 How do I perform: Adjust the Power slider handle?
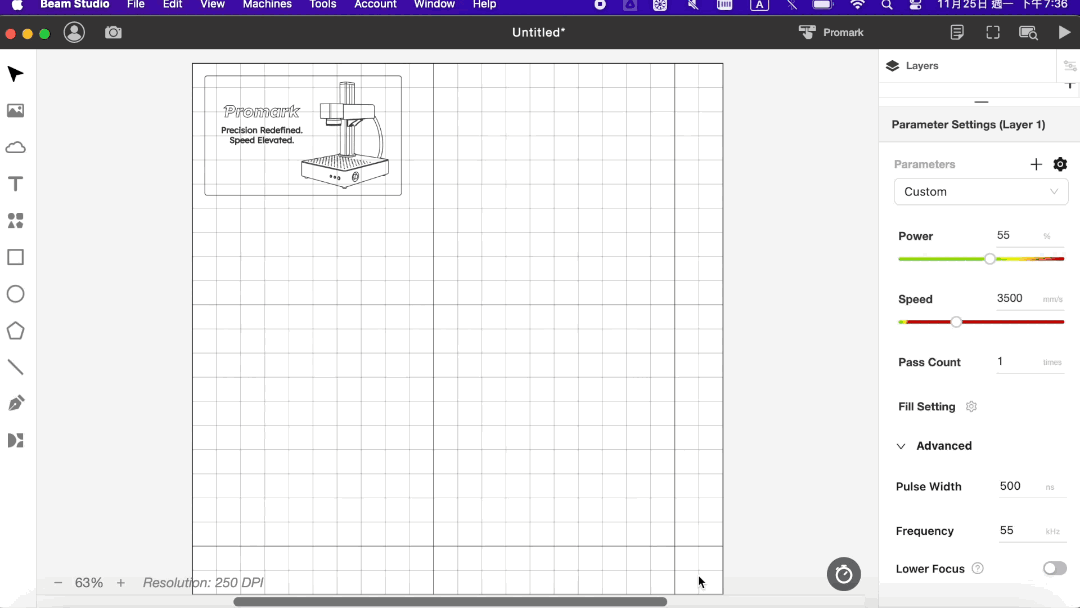pos(990,259)
